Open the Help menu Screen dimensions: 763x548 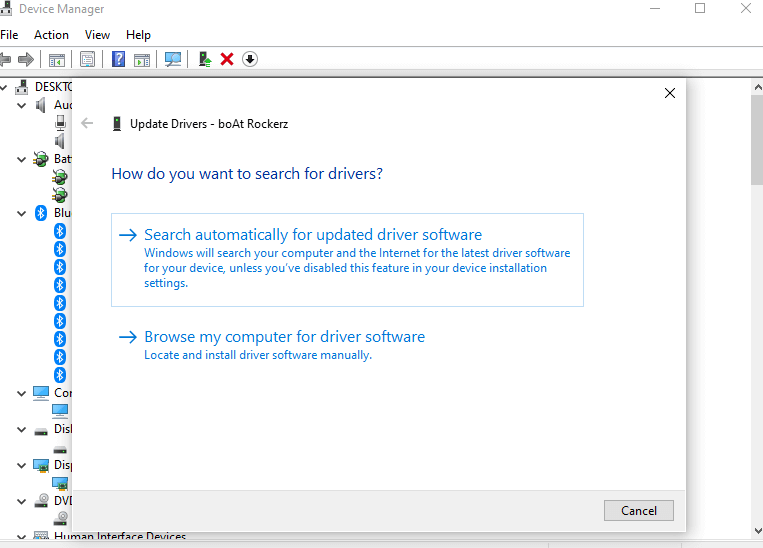point(138,35)
